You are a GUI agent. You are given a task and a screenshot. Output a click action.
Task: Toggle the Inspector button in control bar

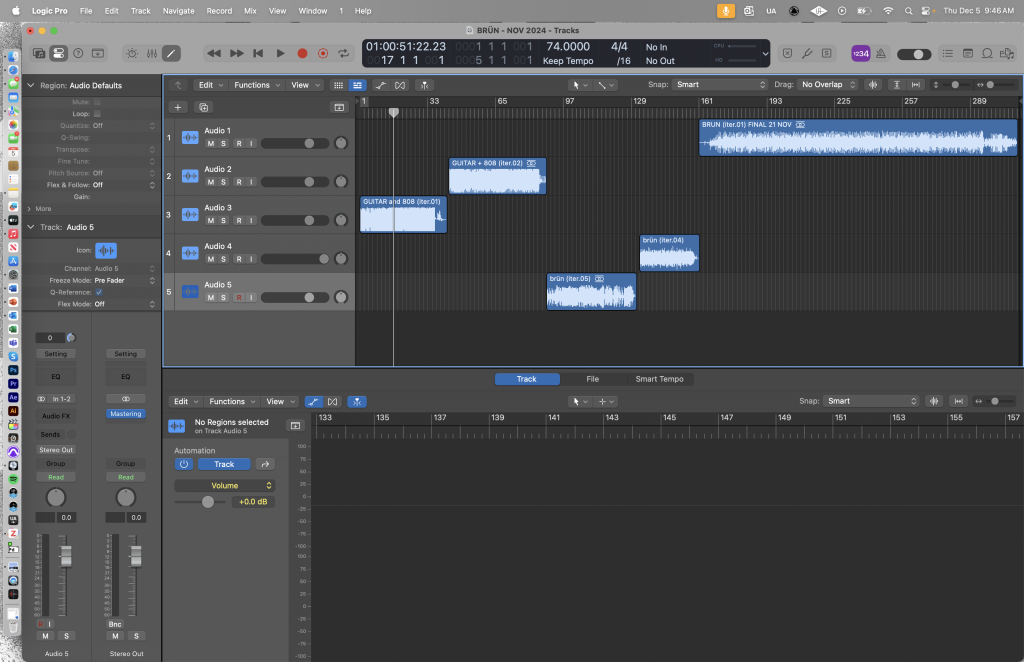click(59, 54)
